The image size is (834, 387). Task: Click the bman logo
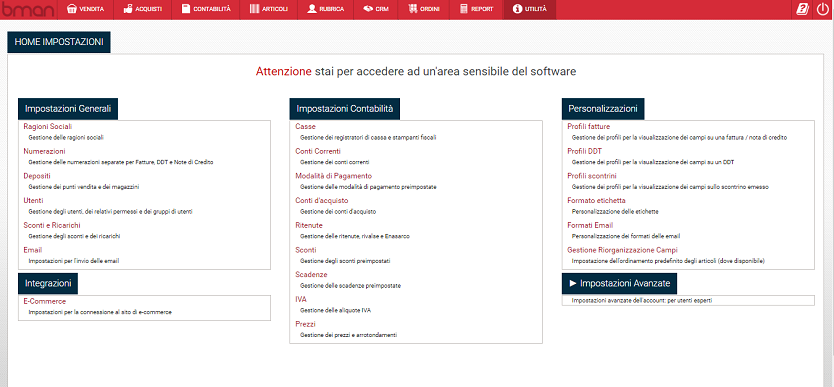29,10
